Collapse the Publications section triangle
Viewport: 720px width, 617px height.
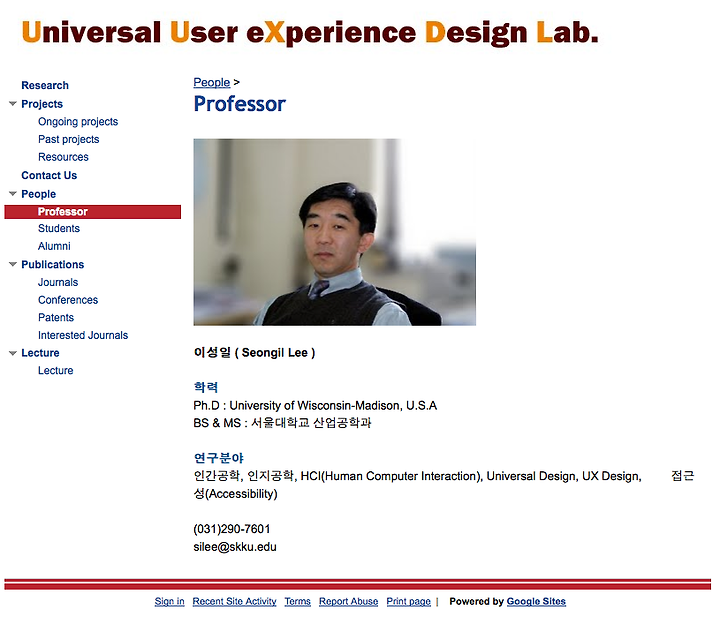13,265
